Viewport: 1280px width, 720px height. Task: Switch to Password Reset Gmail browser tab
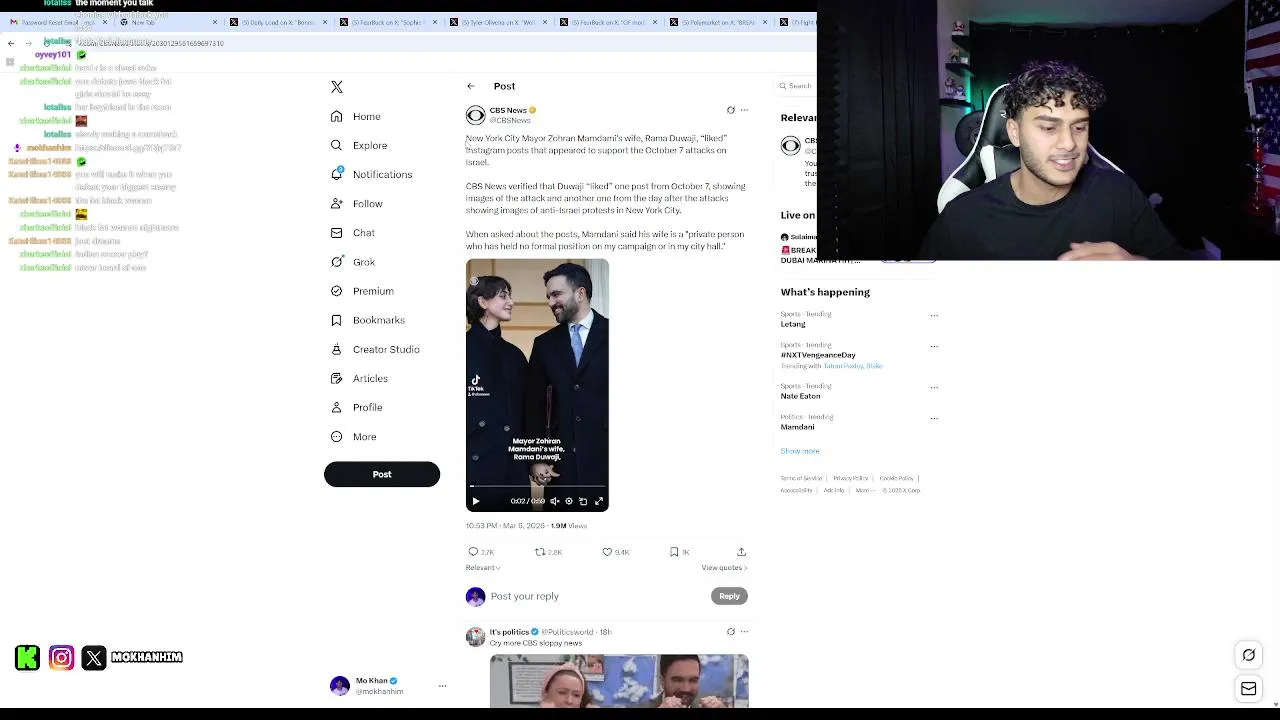(58, 22)
